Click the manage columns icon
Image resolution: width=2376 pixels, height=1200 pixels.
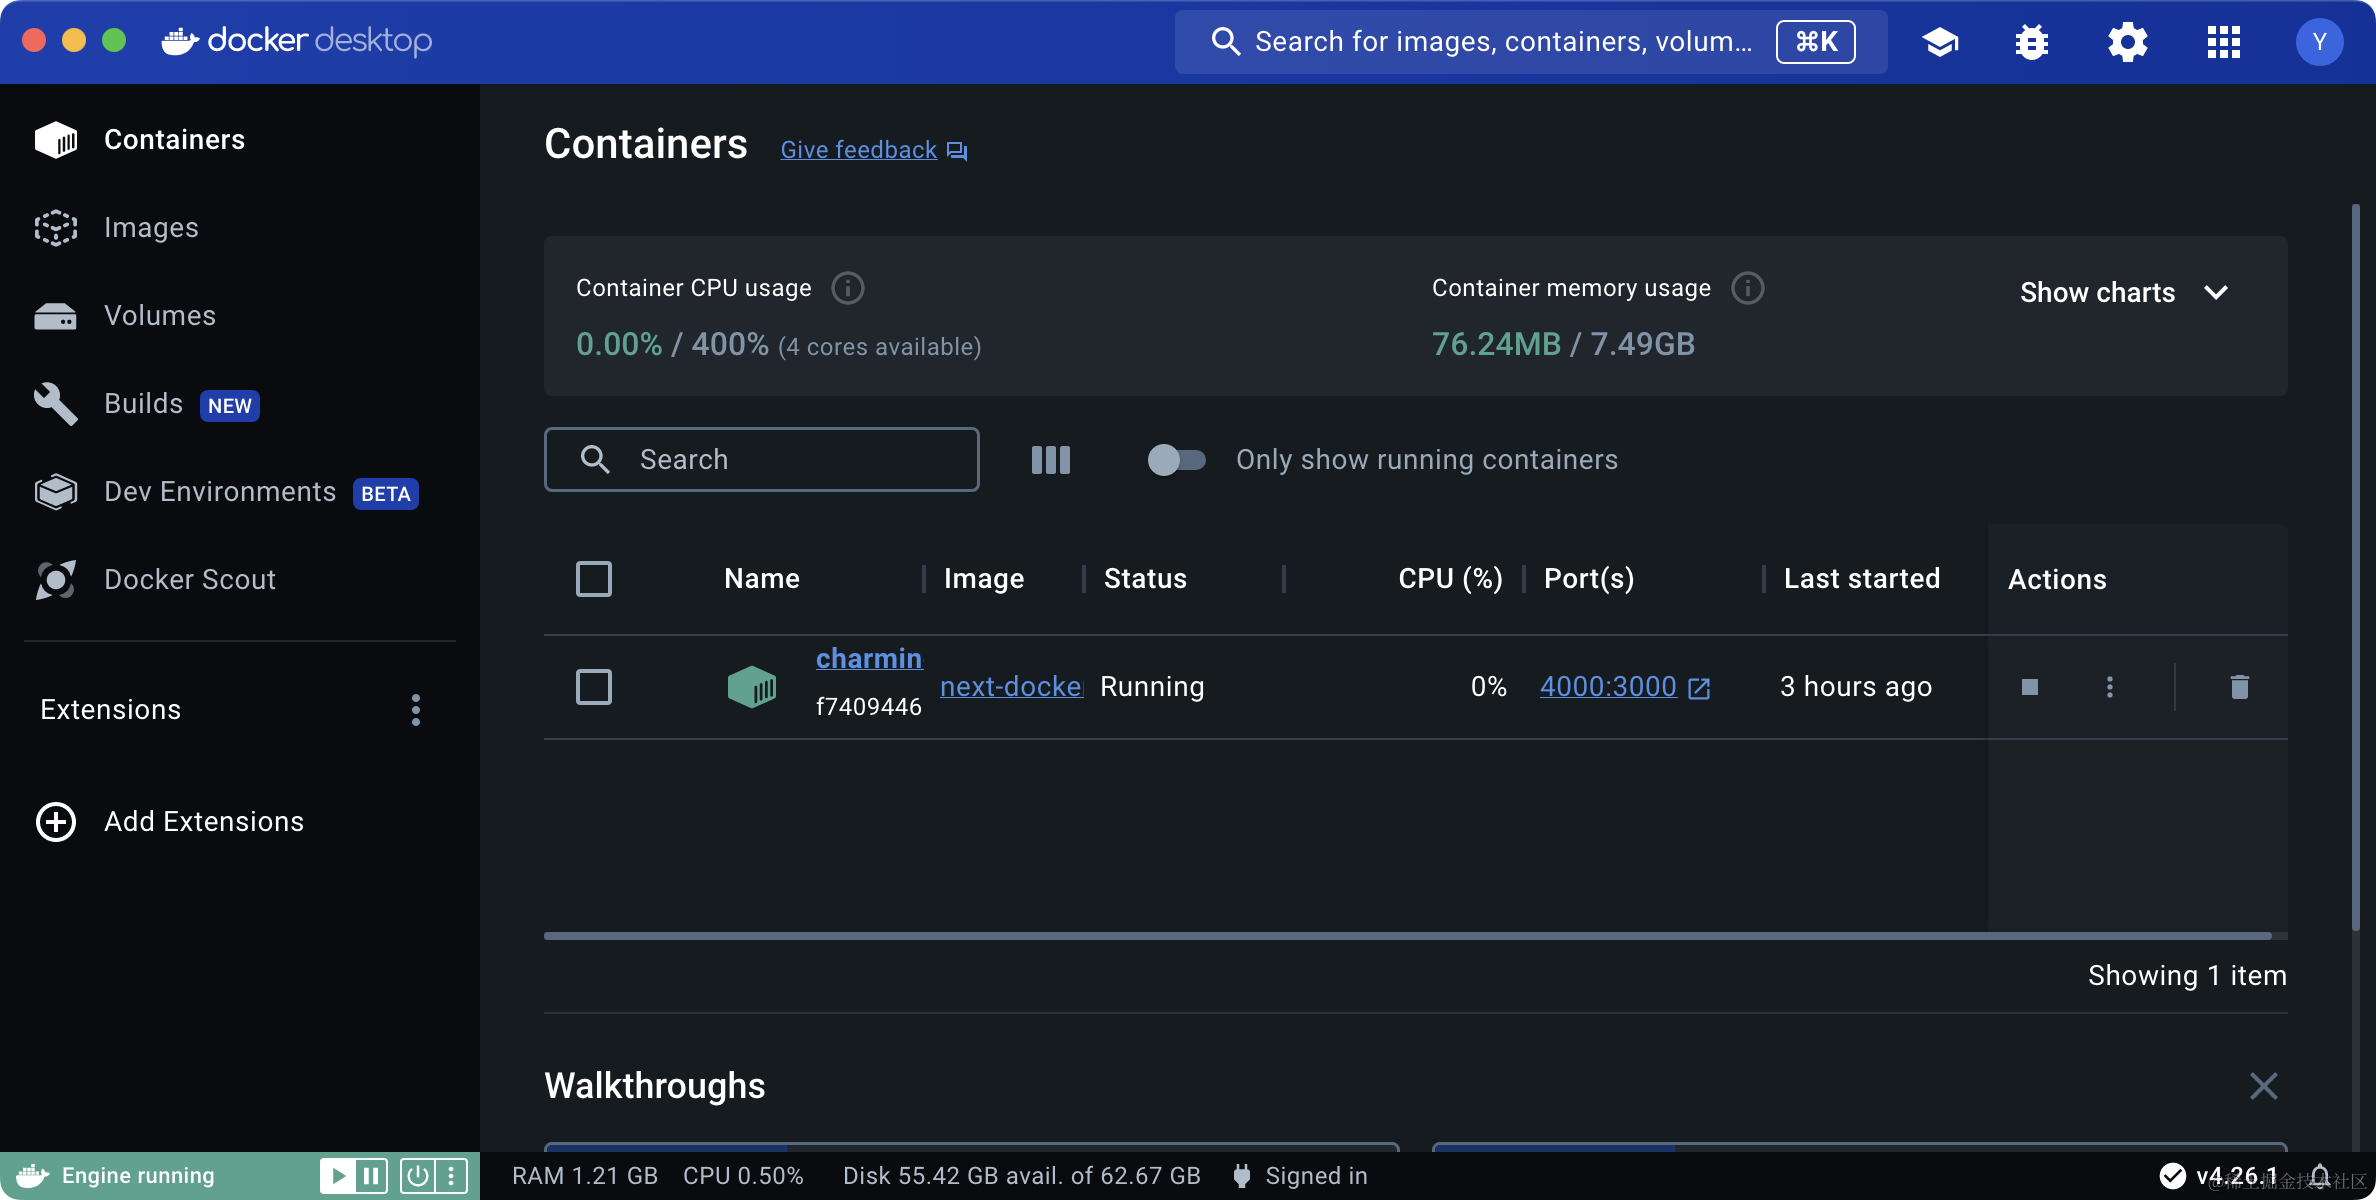tap(1050, 460)
